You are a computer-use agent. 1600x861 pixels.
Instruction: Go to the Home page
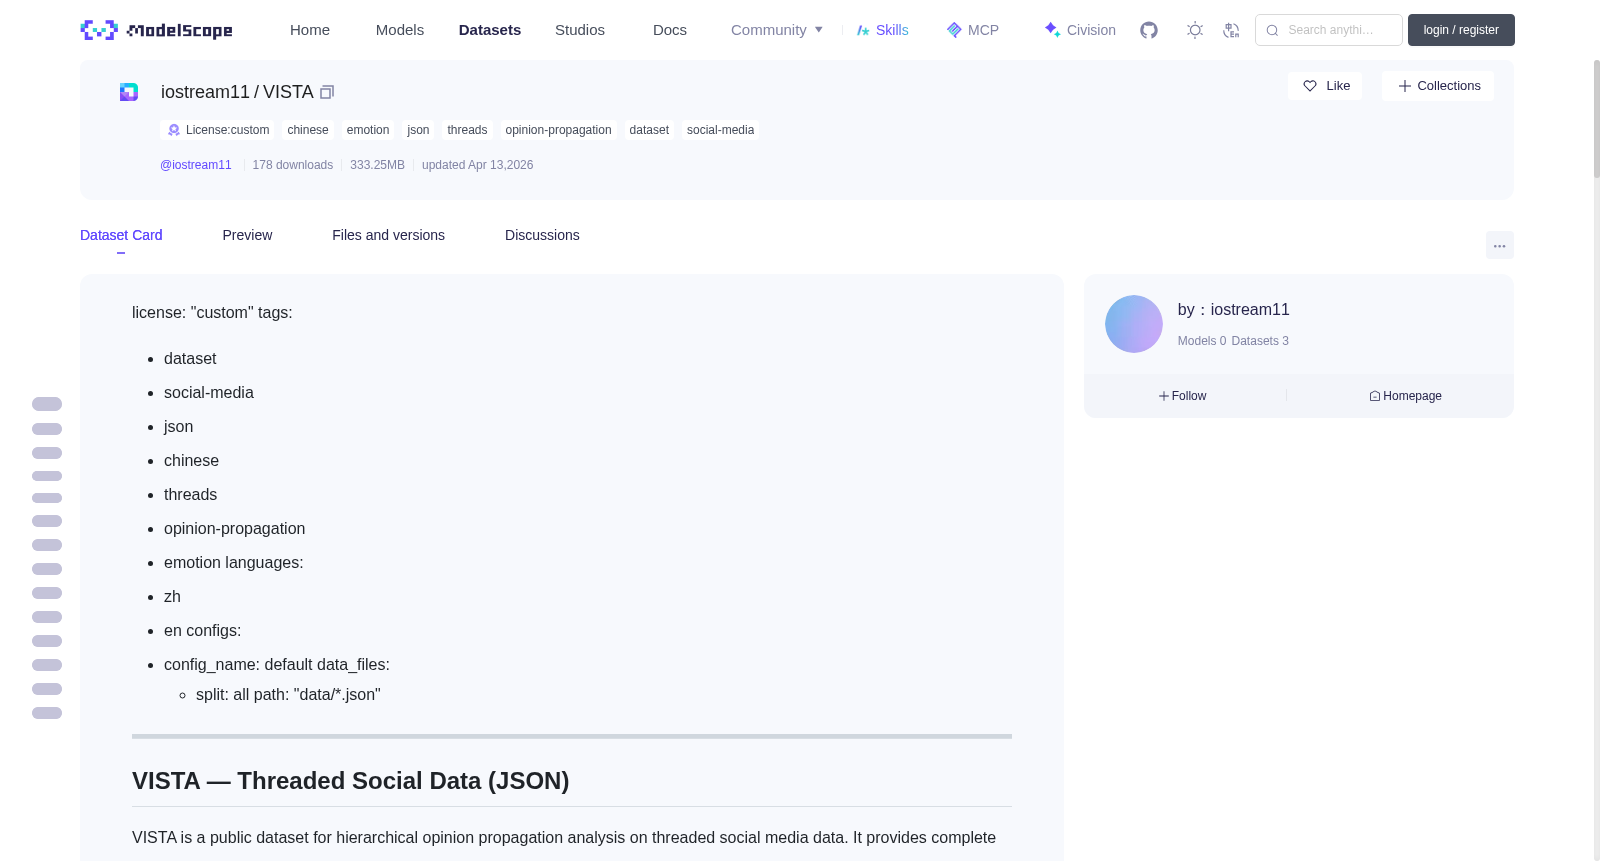[310, 30]
